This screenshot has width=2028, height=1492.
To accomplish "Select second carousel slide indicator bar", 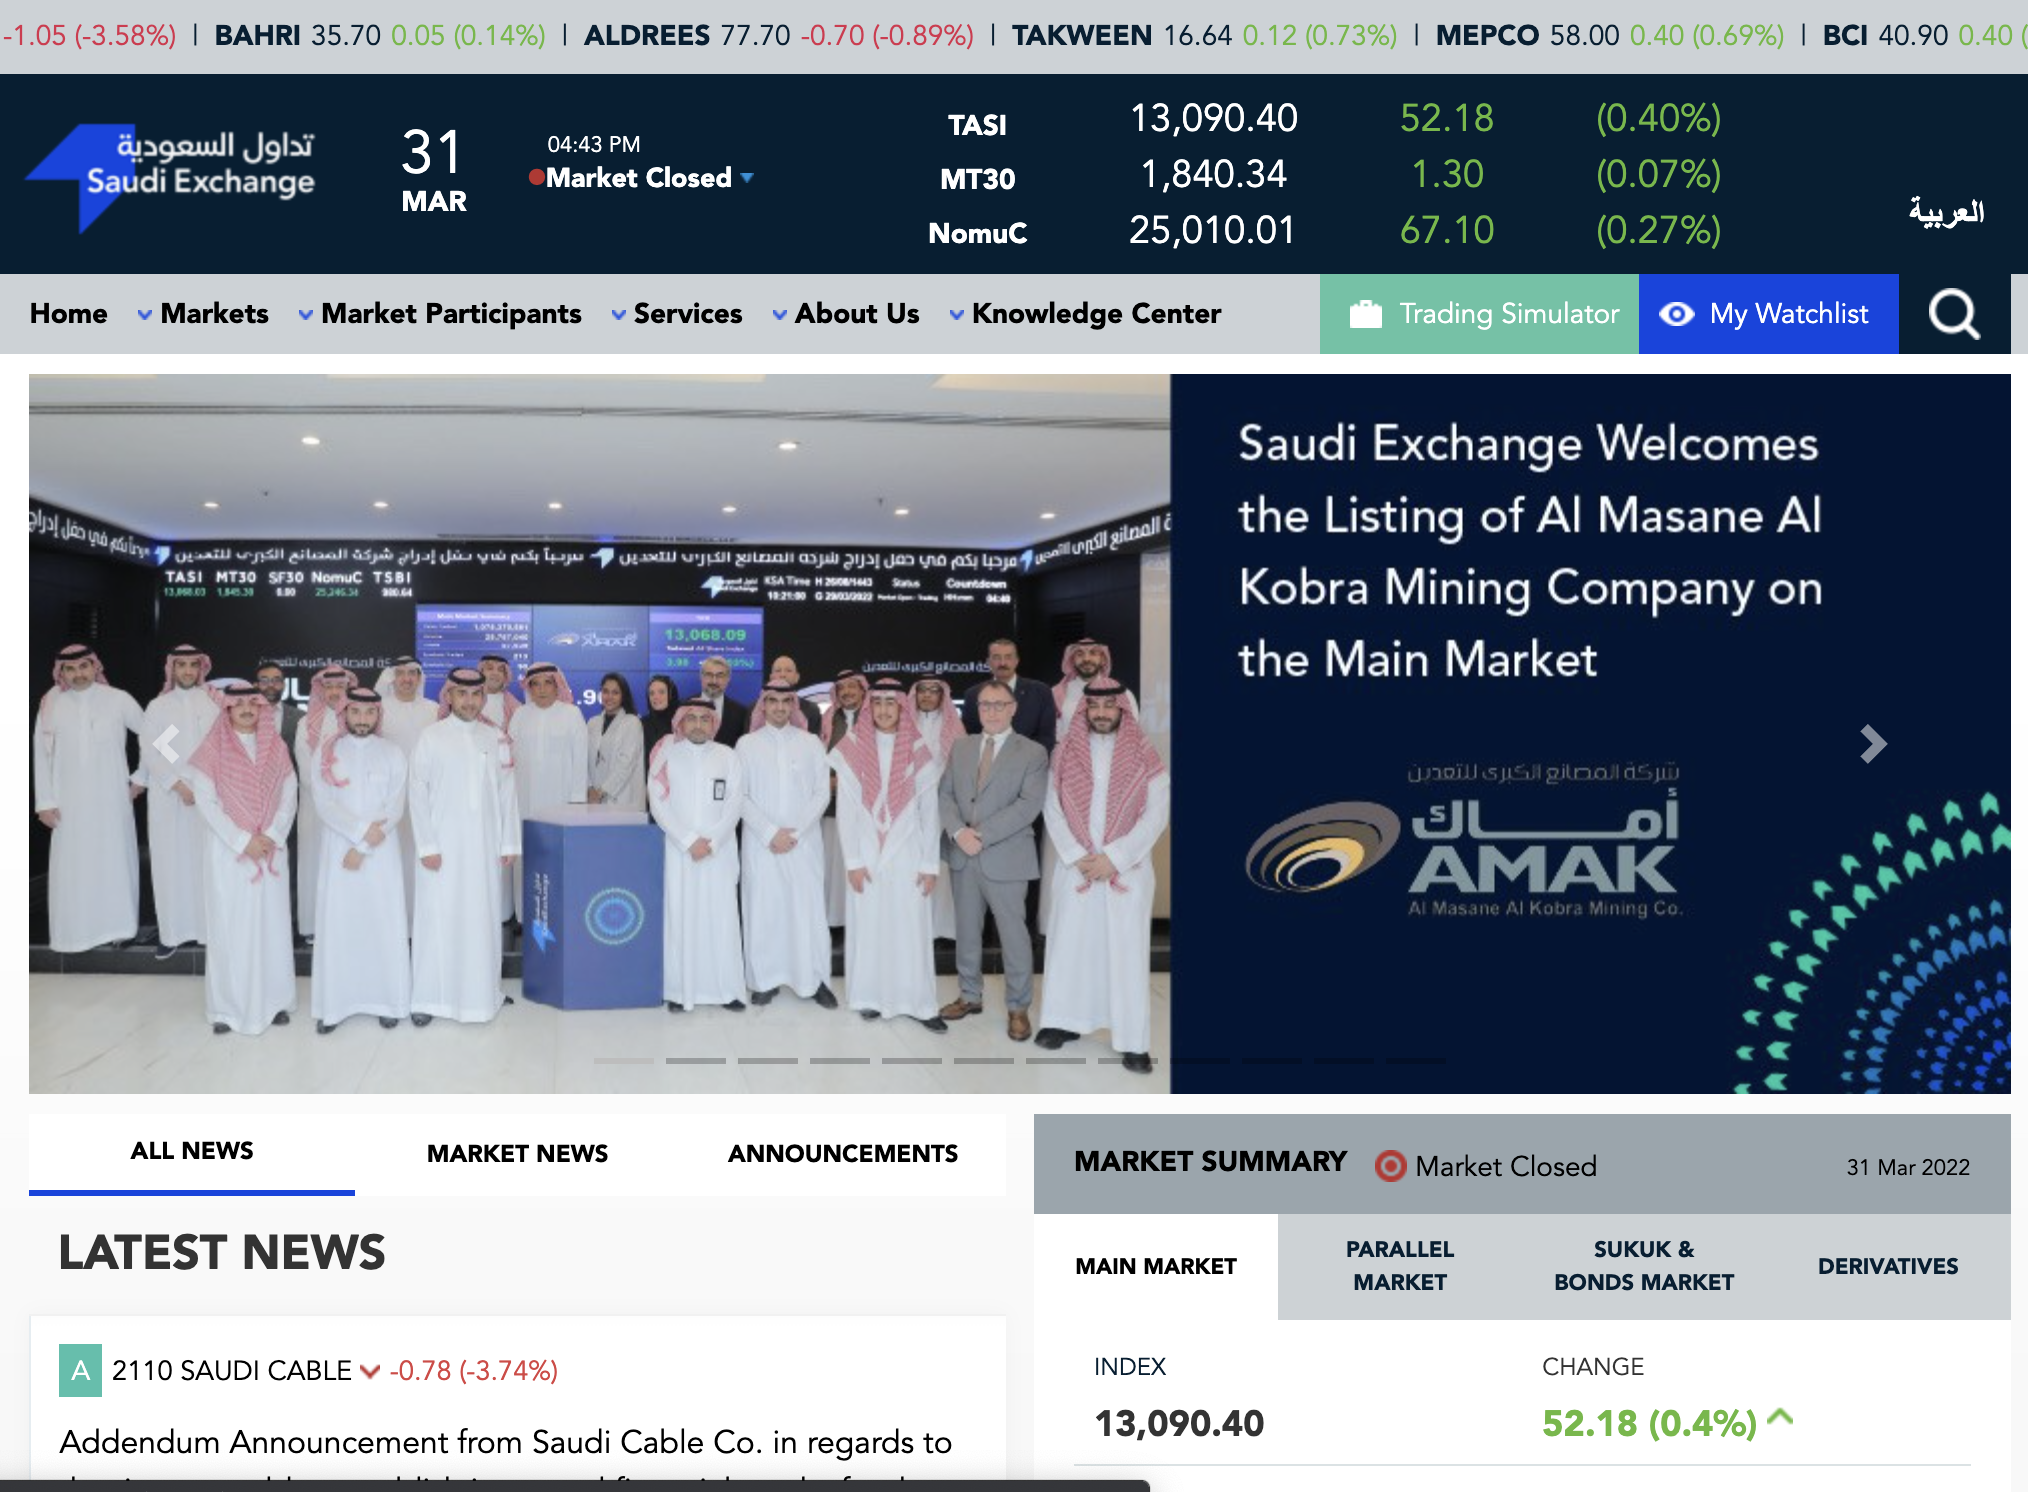I will click(695, 1060).
